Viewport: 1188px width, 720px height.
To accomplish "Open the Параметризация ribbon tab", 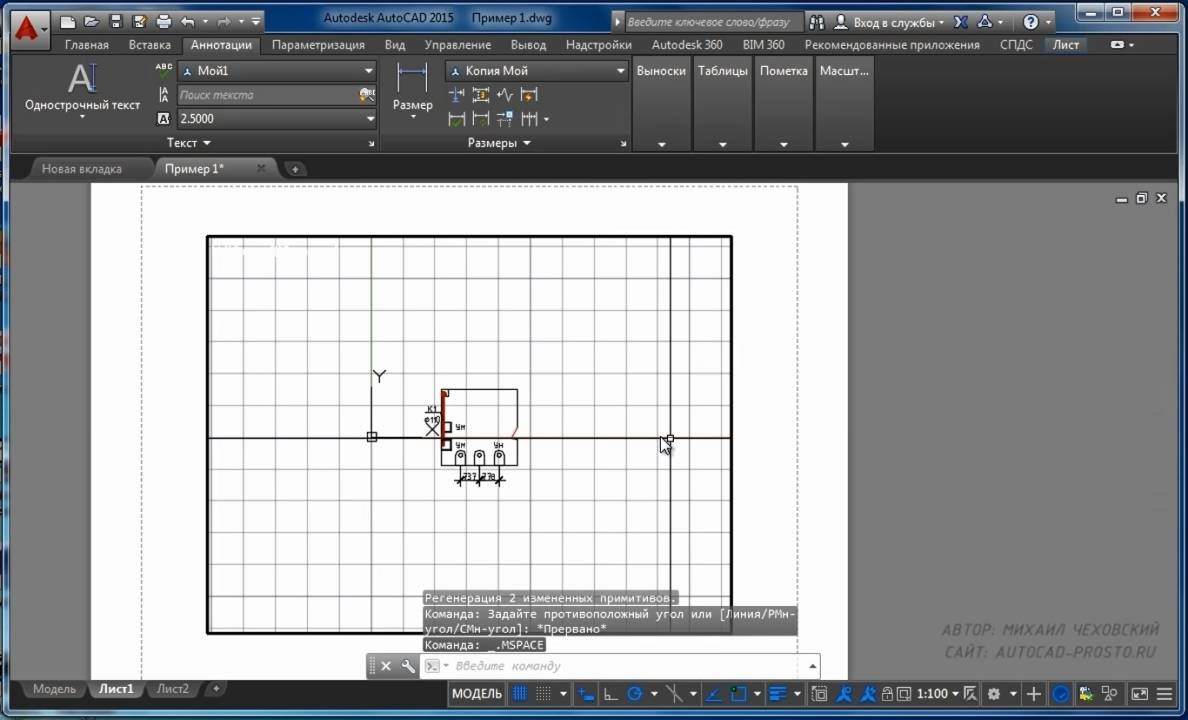I will [x=318, y=45].
